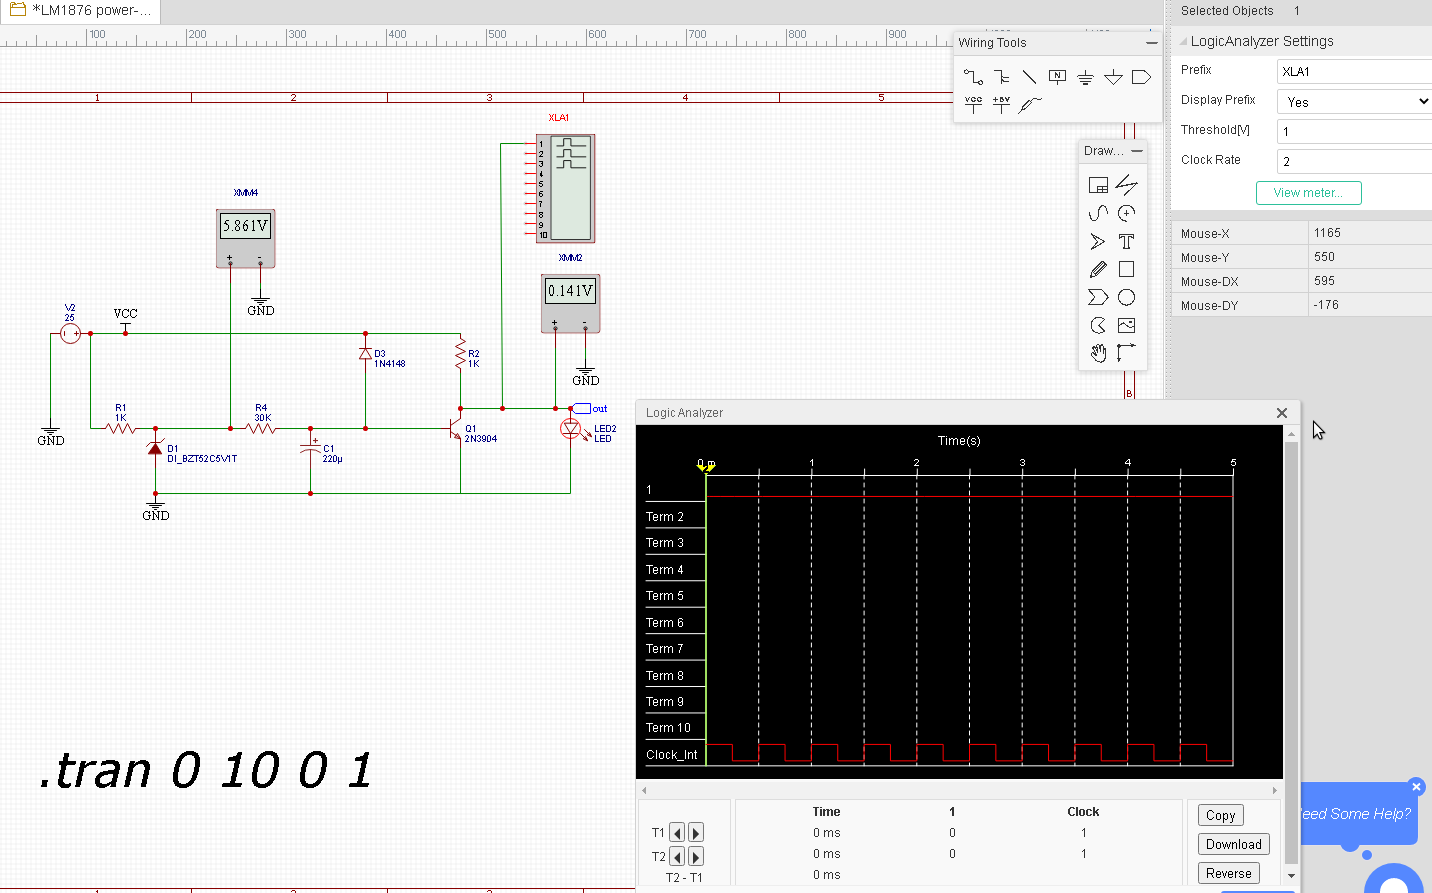Close the Logic Analyzer window
This screenshot has width=1432, height=893.
[1282, 413]
